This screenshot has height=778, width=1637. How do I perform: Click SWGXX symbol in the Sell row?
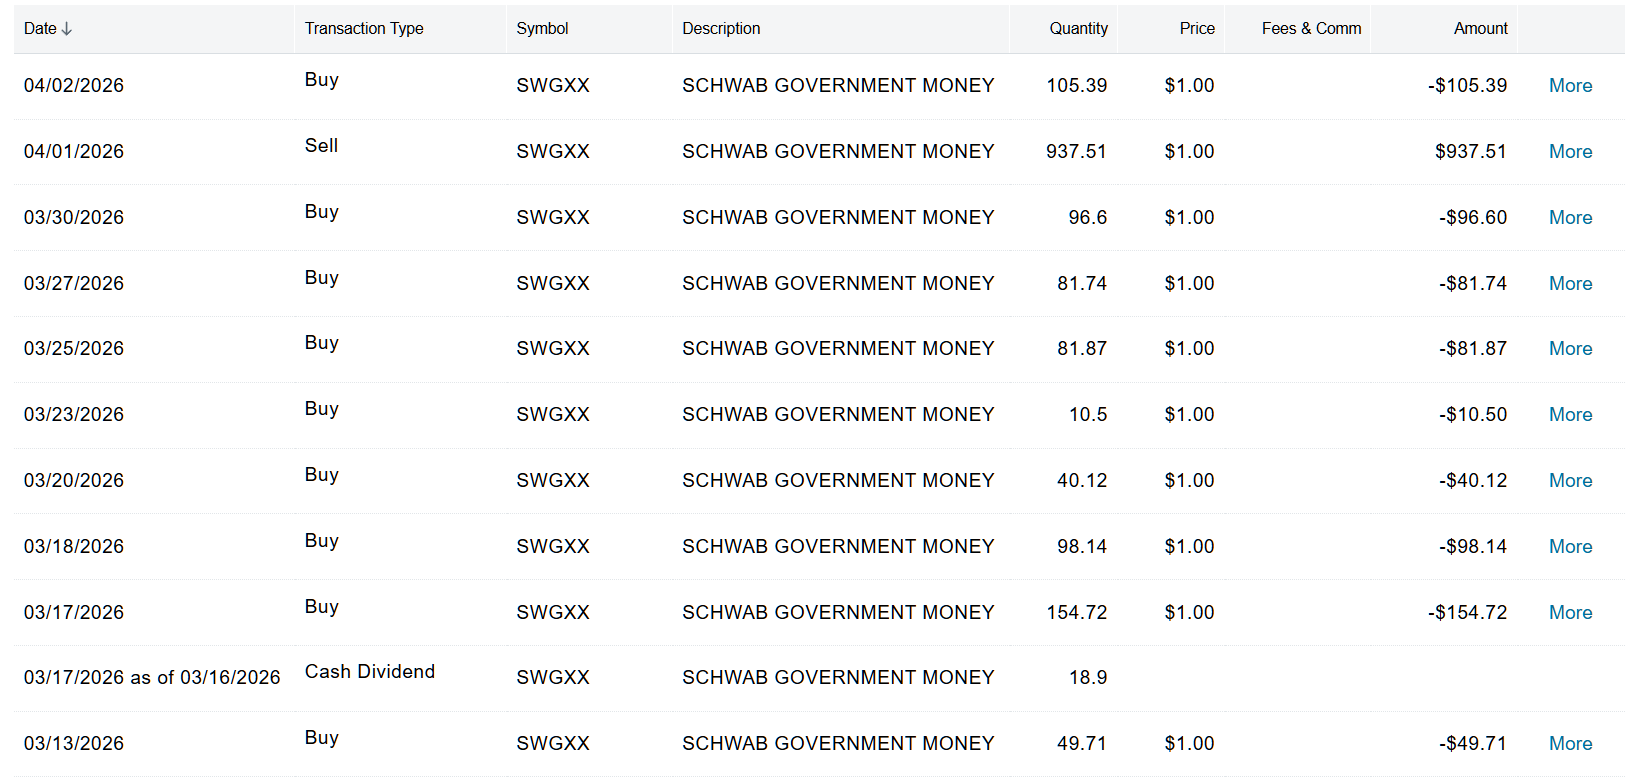553,152
